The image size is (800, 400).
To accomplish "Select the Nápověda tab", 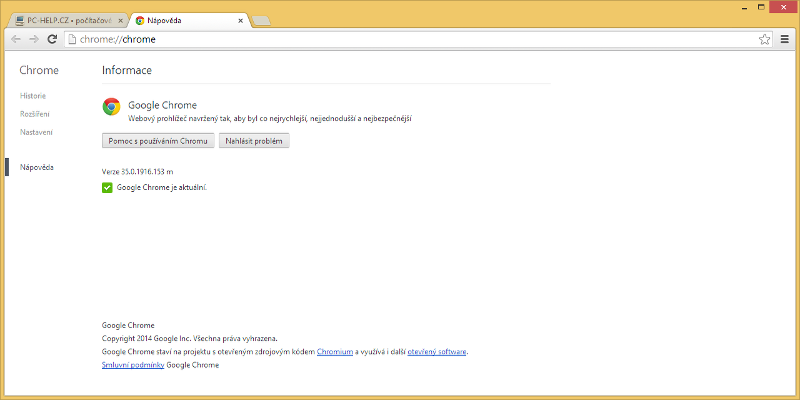I will point(185,20).
